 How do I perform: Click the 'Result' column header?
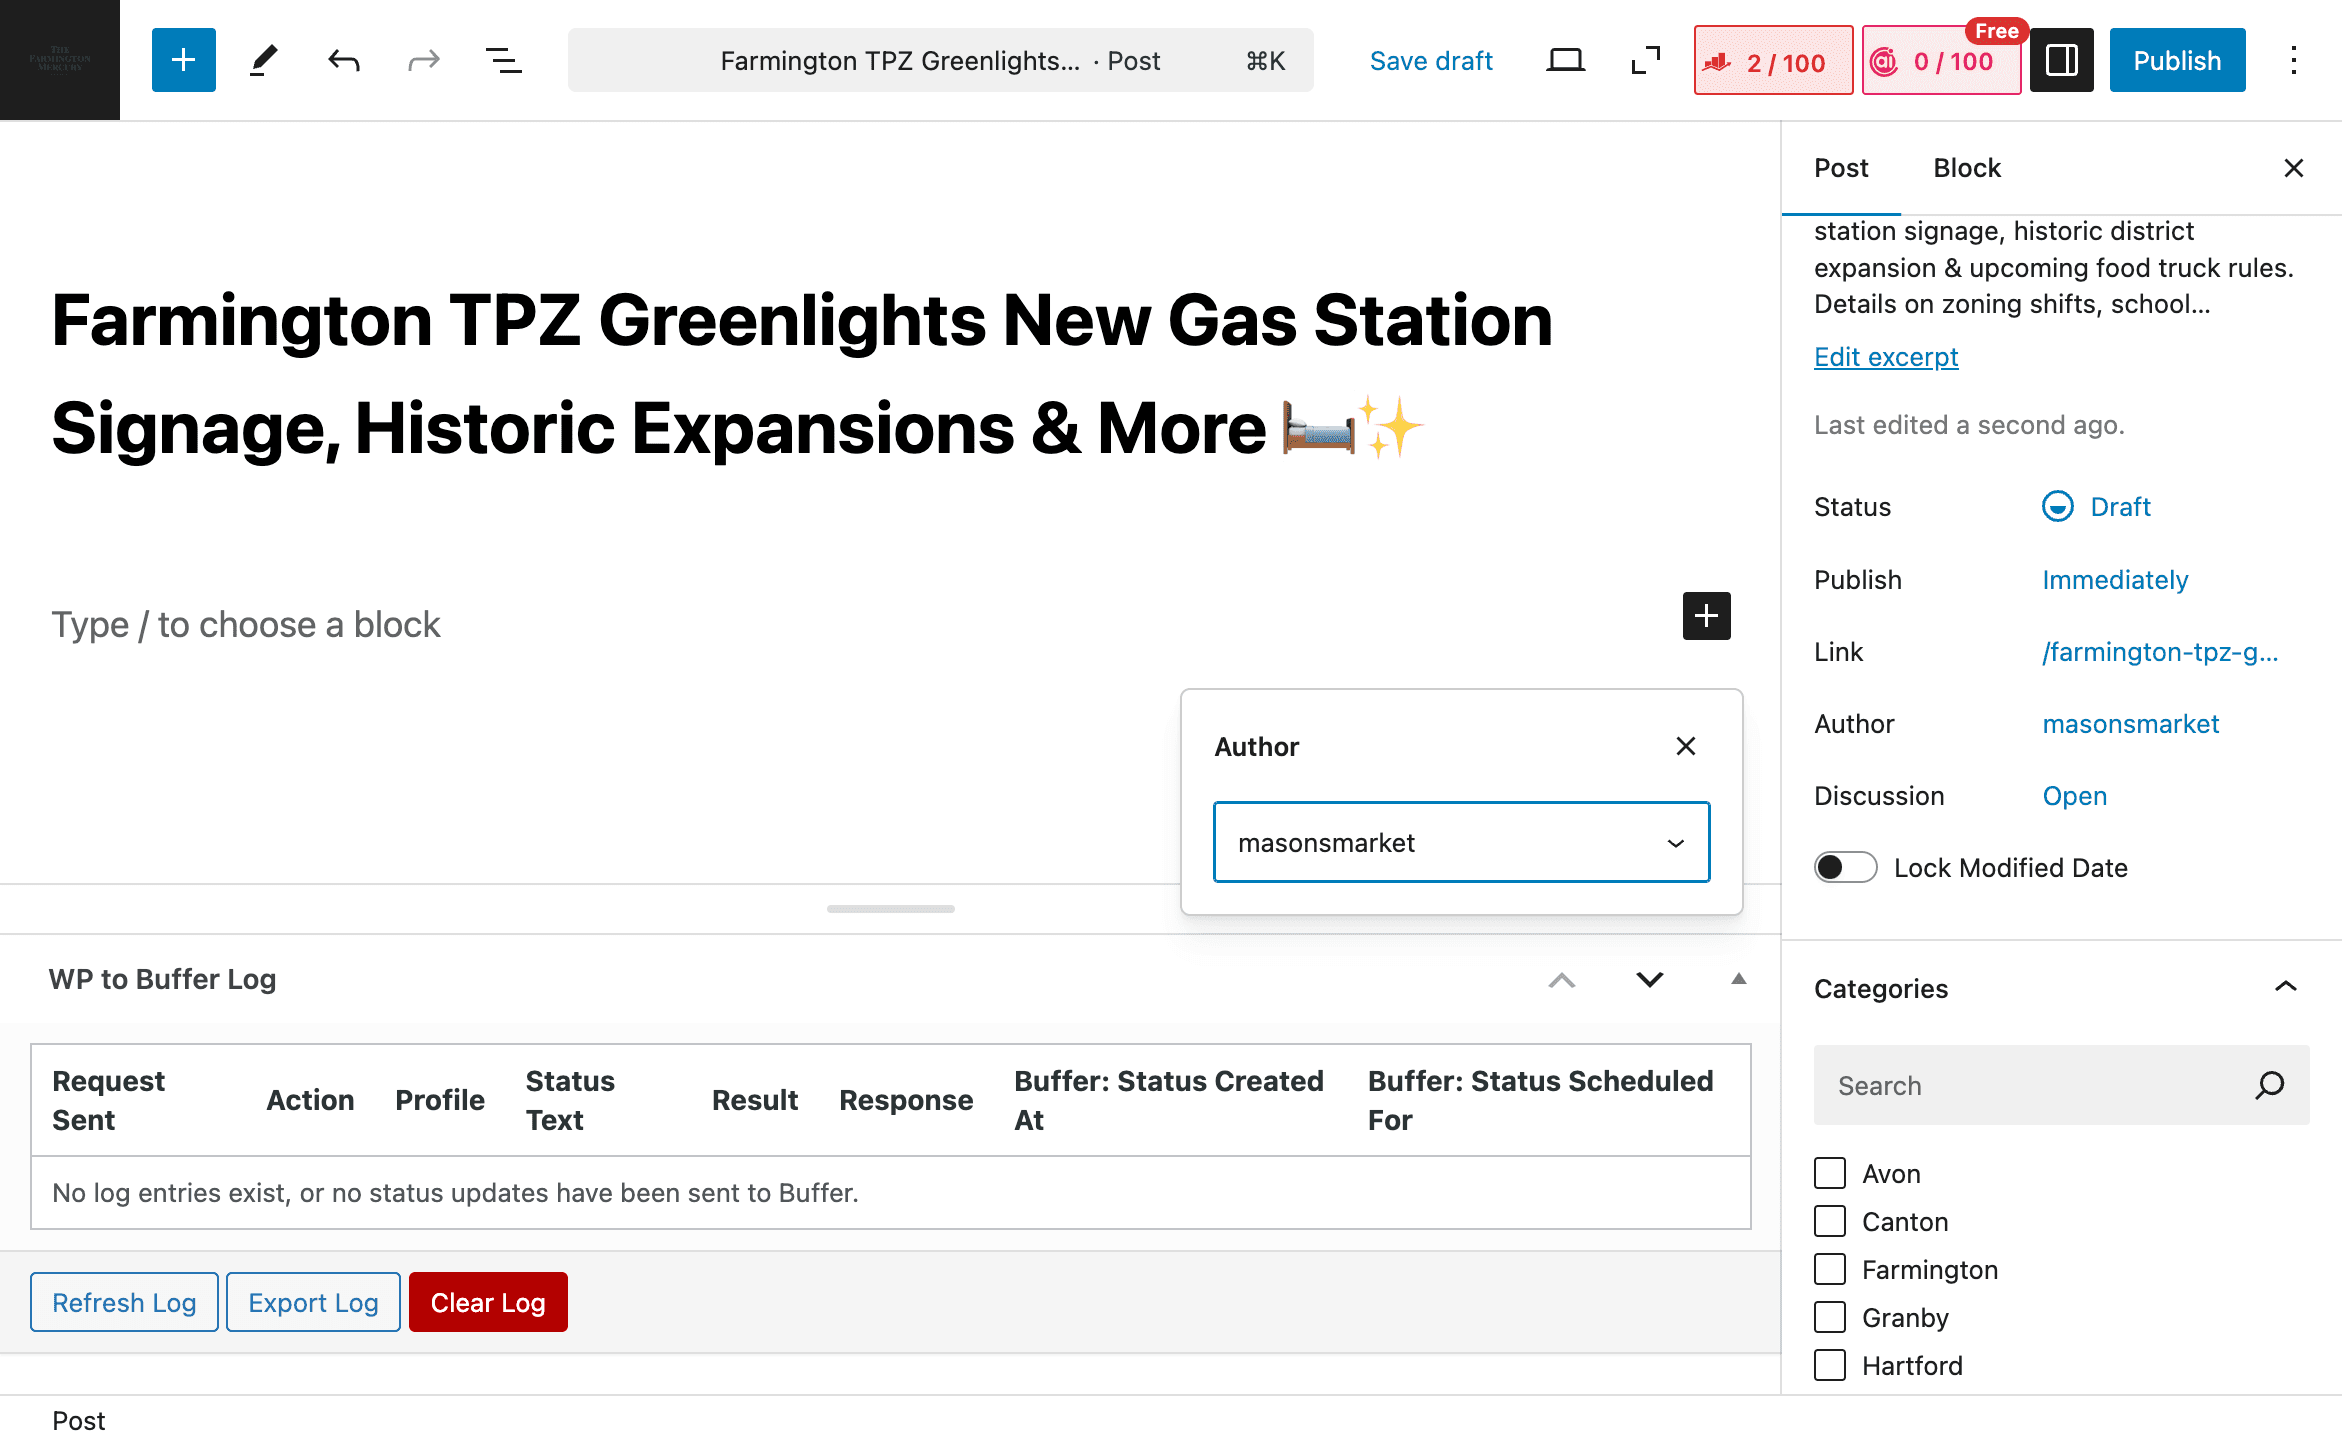pos(755,1100)
